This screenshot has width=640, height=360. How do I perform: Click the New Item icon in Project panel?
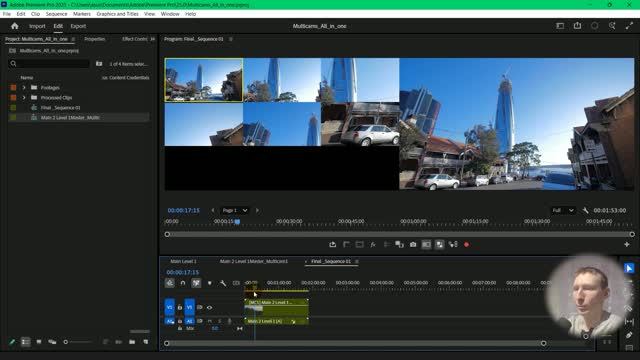pos(146,342)
